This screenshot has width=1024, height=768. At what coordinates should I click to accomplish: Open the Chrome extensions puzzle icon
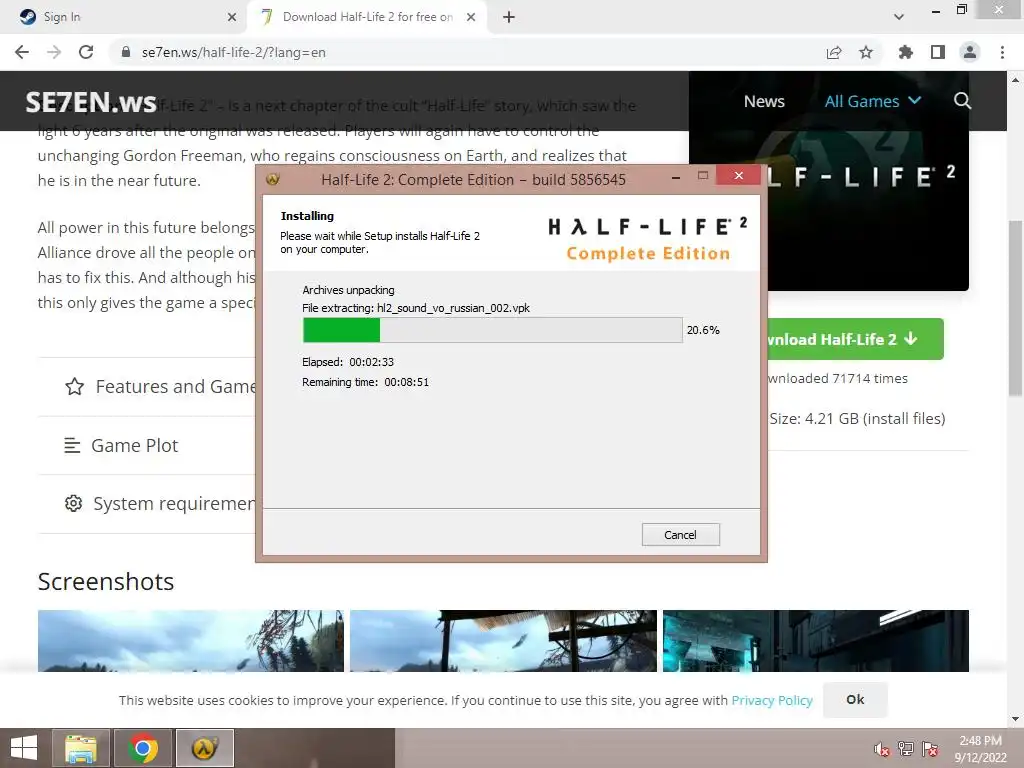coord(905,52)
